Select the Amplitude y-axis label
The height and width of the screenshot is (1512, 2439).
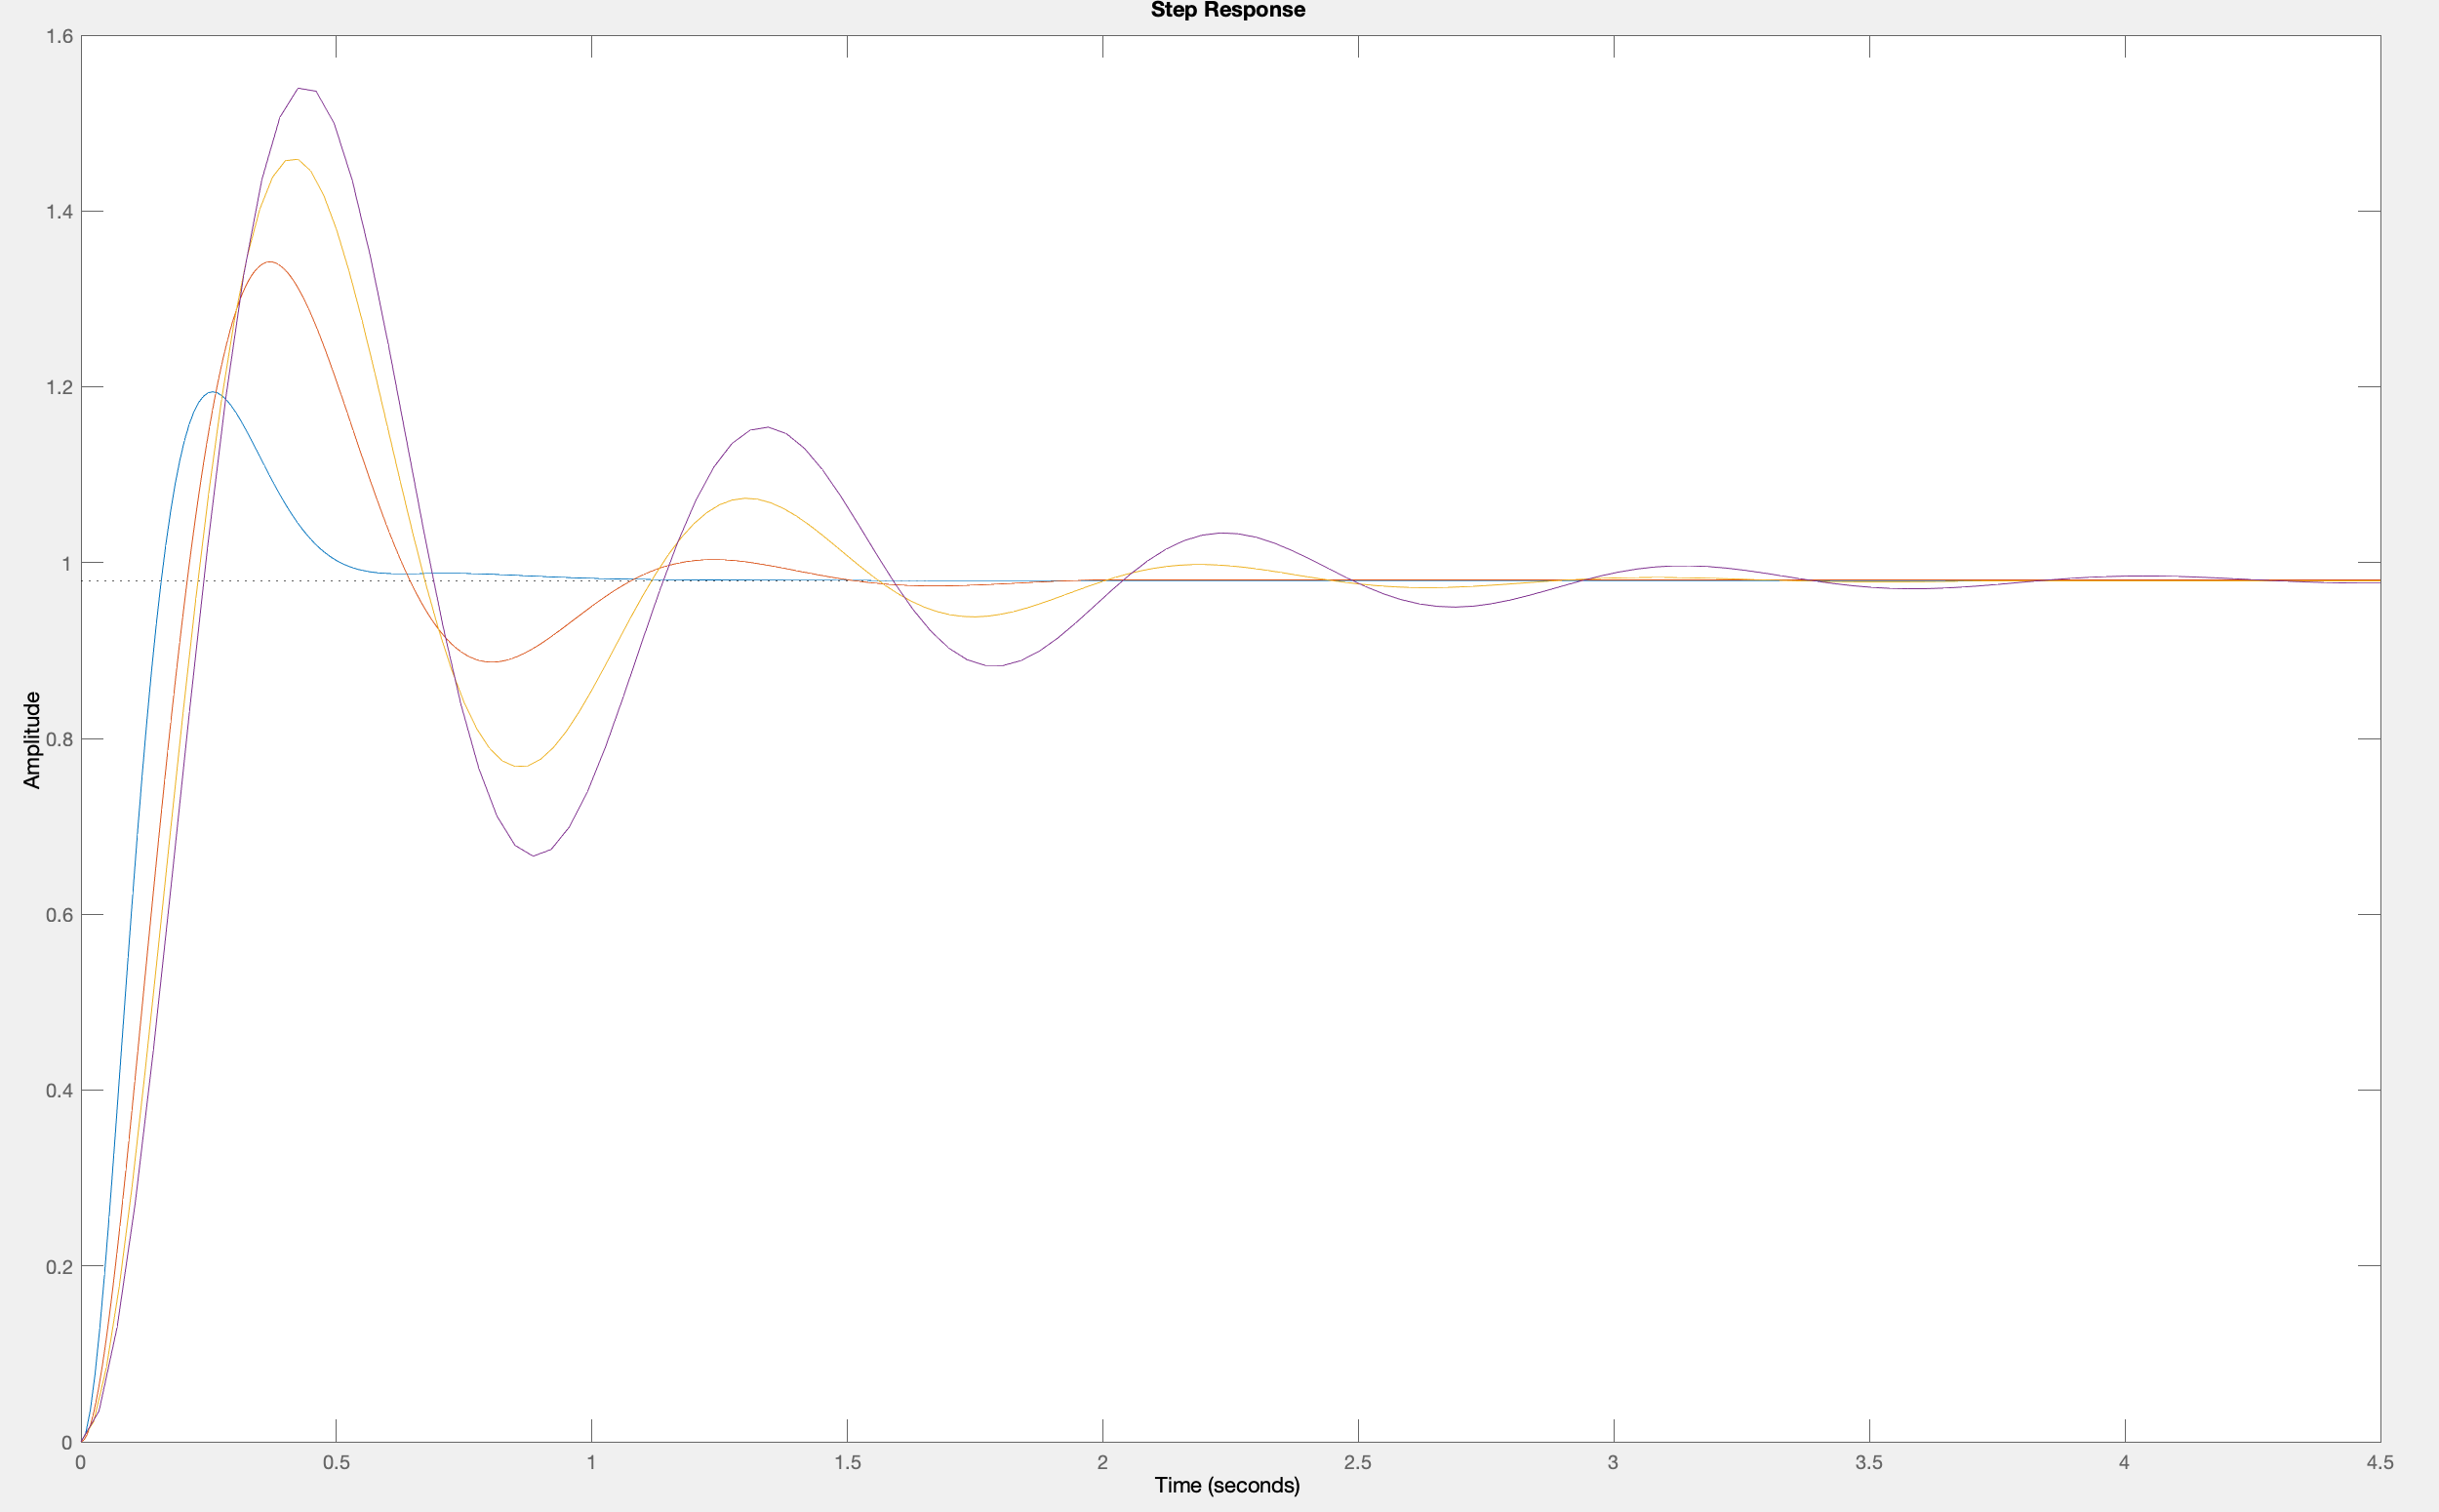click(x=32, y=740)
